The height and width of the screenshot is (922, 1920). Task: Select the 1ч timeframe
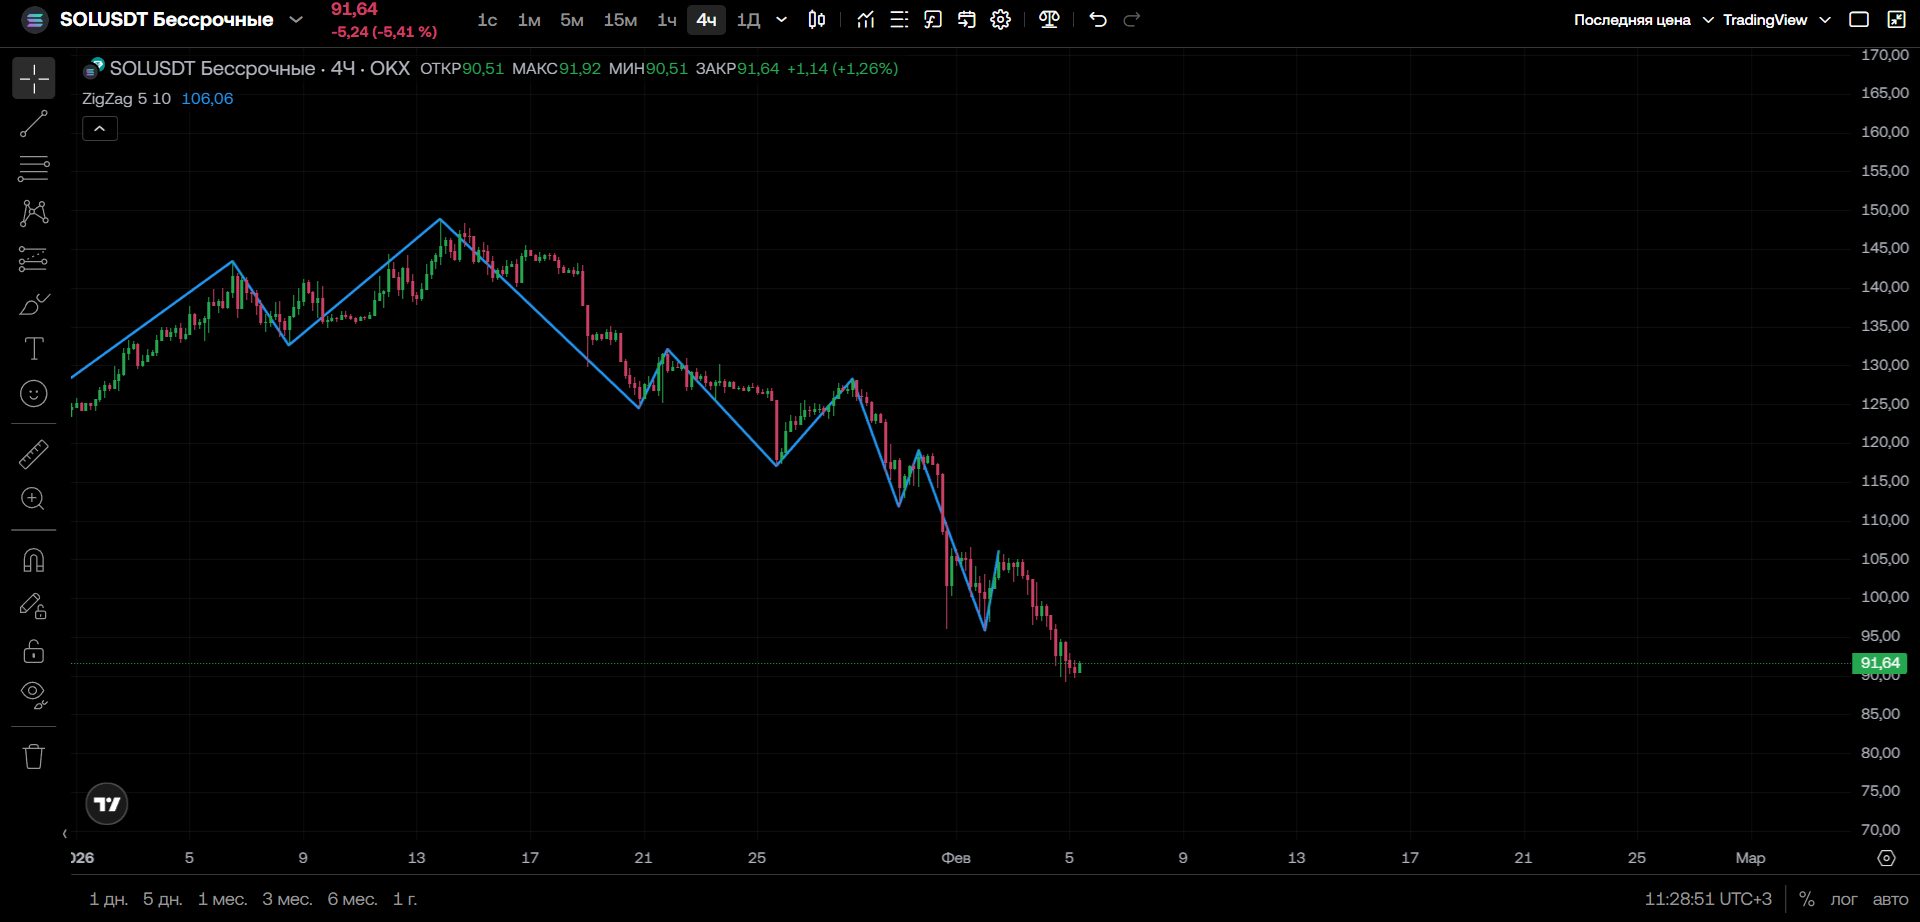click(667, 20)
